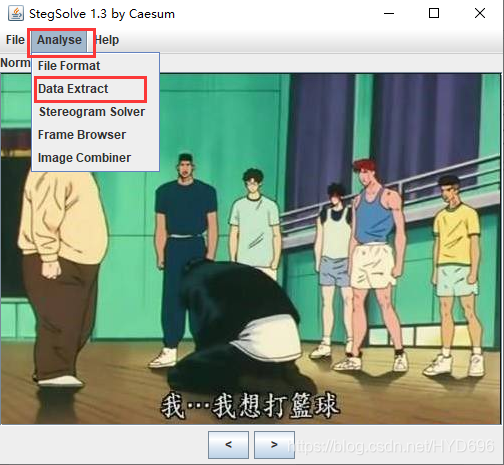The height and width of the screenshot is (465, 504).
Task: Open the File menu
Action: click(15, 40)
